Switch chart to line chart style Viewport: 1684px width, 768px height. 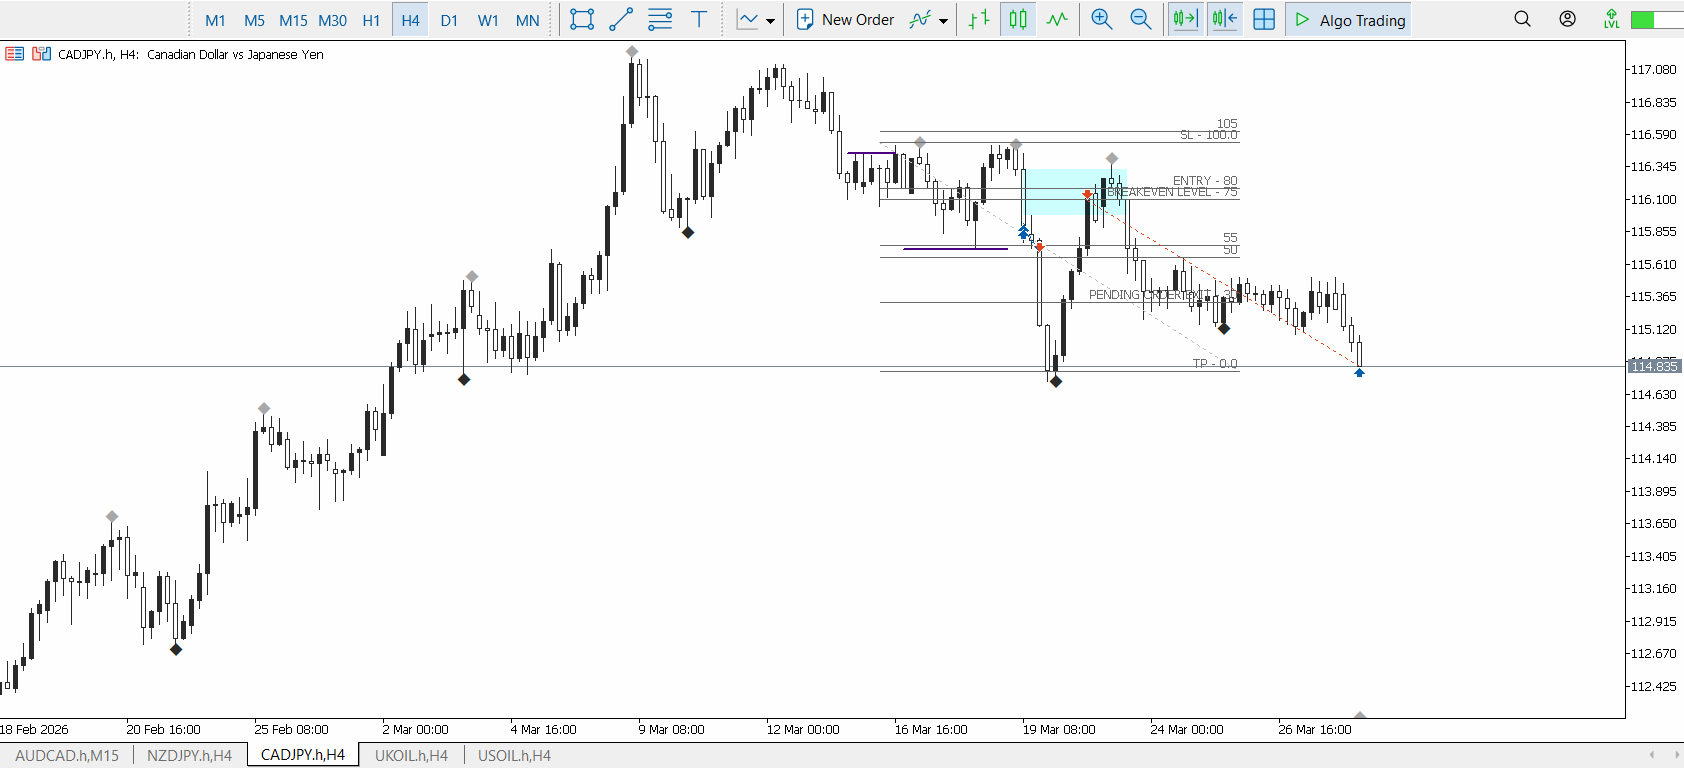(x=1057, y=20)
